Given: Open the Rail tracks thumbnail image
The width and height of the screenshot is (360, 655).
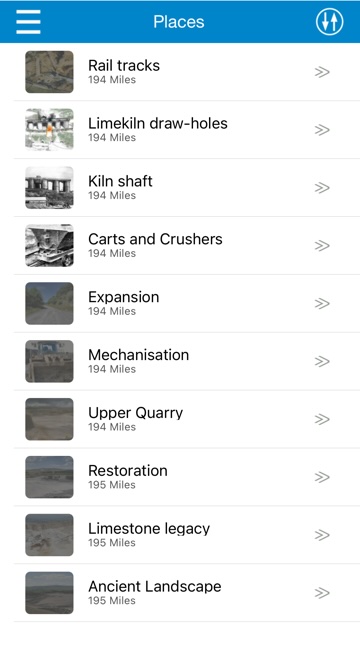Looking at the screenshot, I should (x=49, y=72).
